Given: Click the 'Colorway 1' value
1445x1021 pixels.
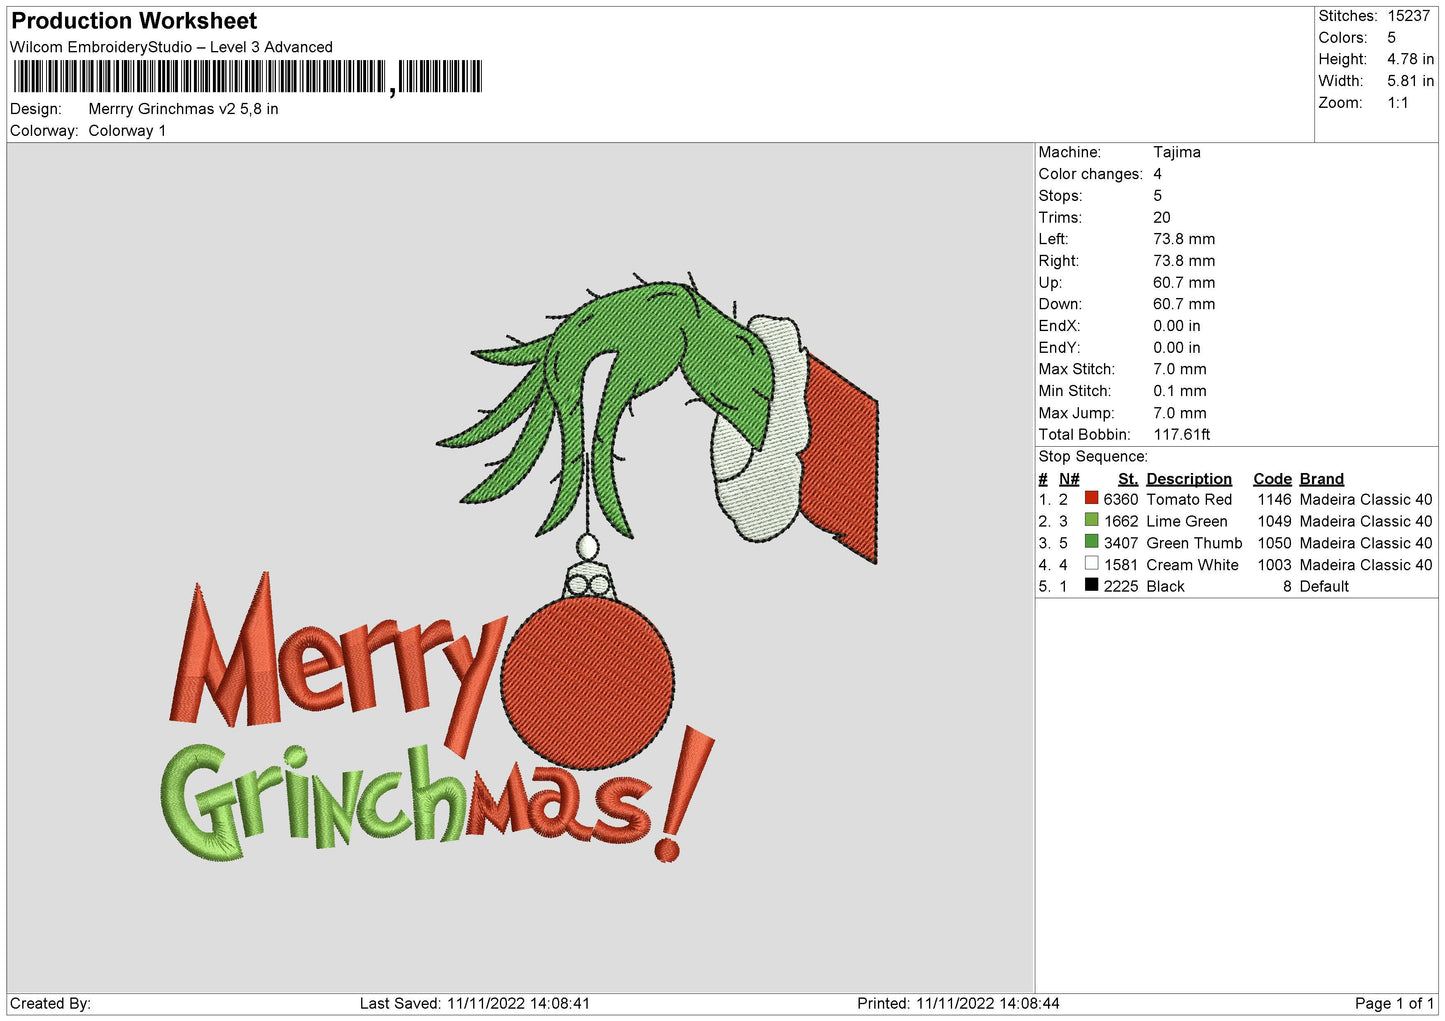Looking at the screenshot, I should [x=127, y=131].
